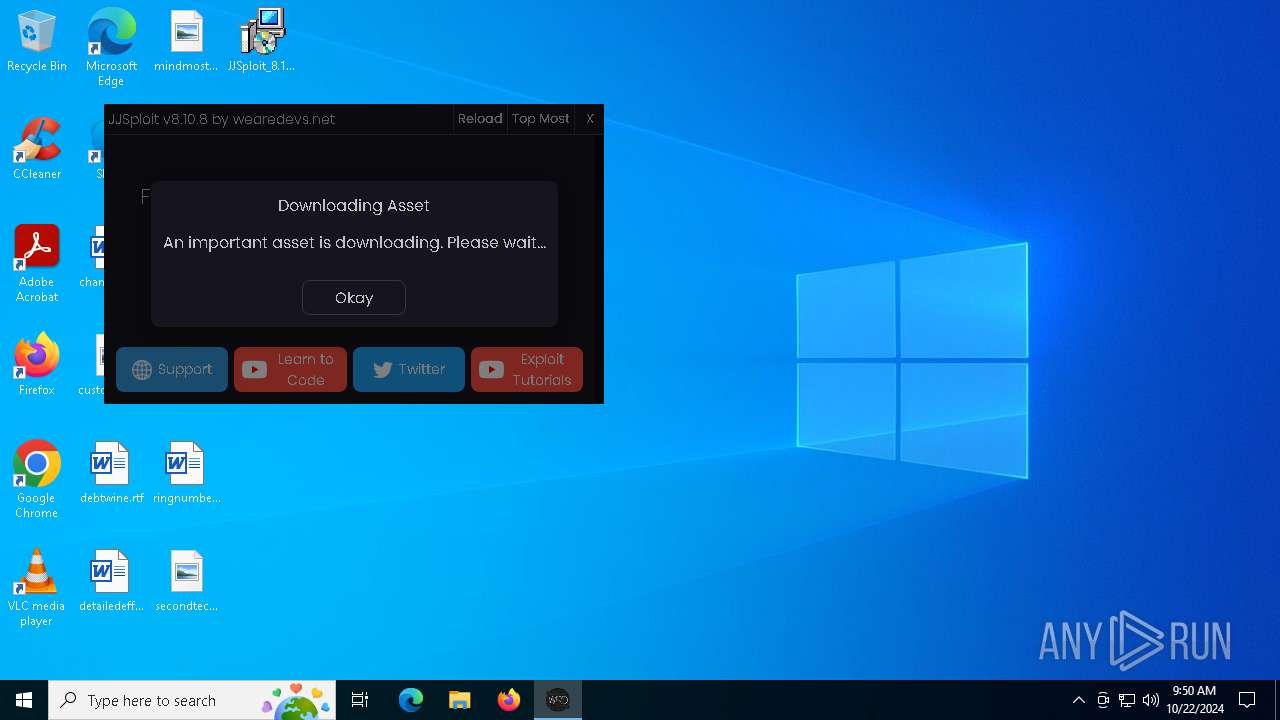Open the volume tray icon
Screen dimensions: 1280x720
pyautogui.click(x=1150, y=700)
